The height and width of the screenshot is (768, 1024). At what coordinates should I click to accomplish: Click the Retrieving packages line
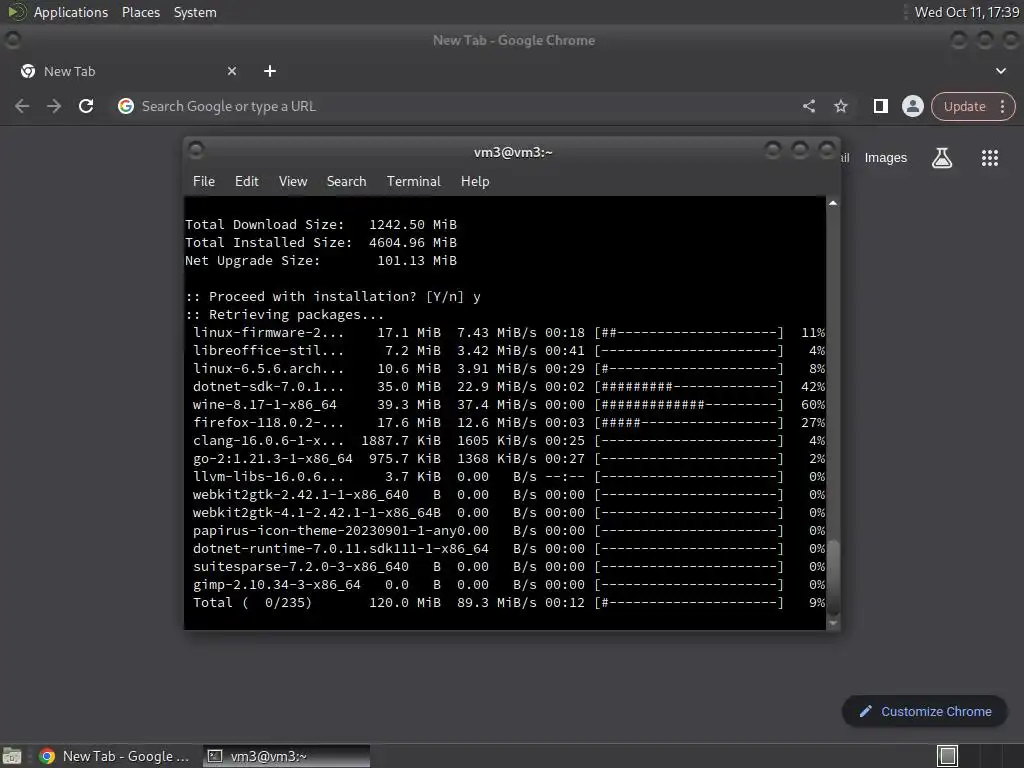(x=284, y=315)
